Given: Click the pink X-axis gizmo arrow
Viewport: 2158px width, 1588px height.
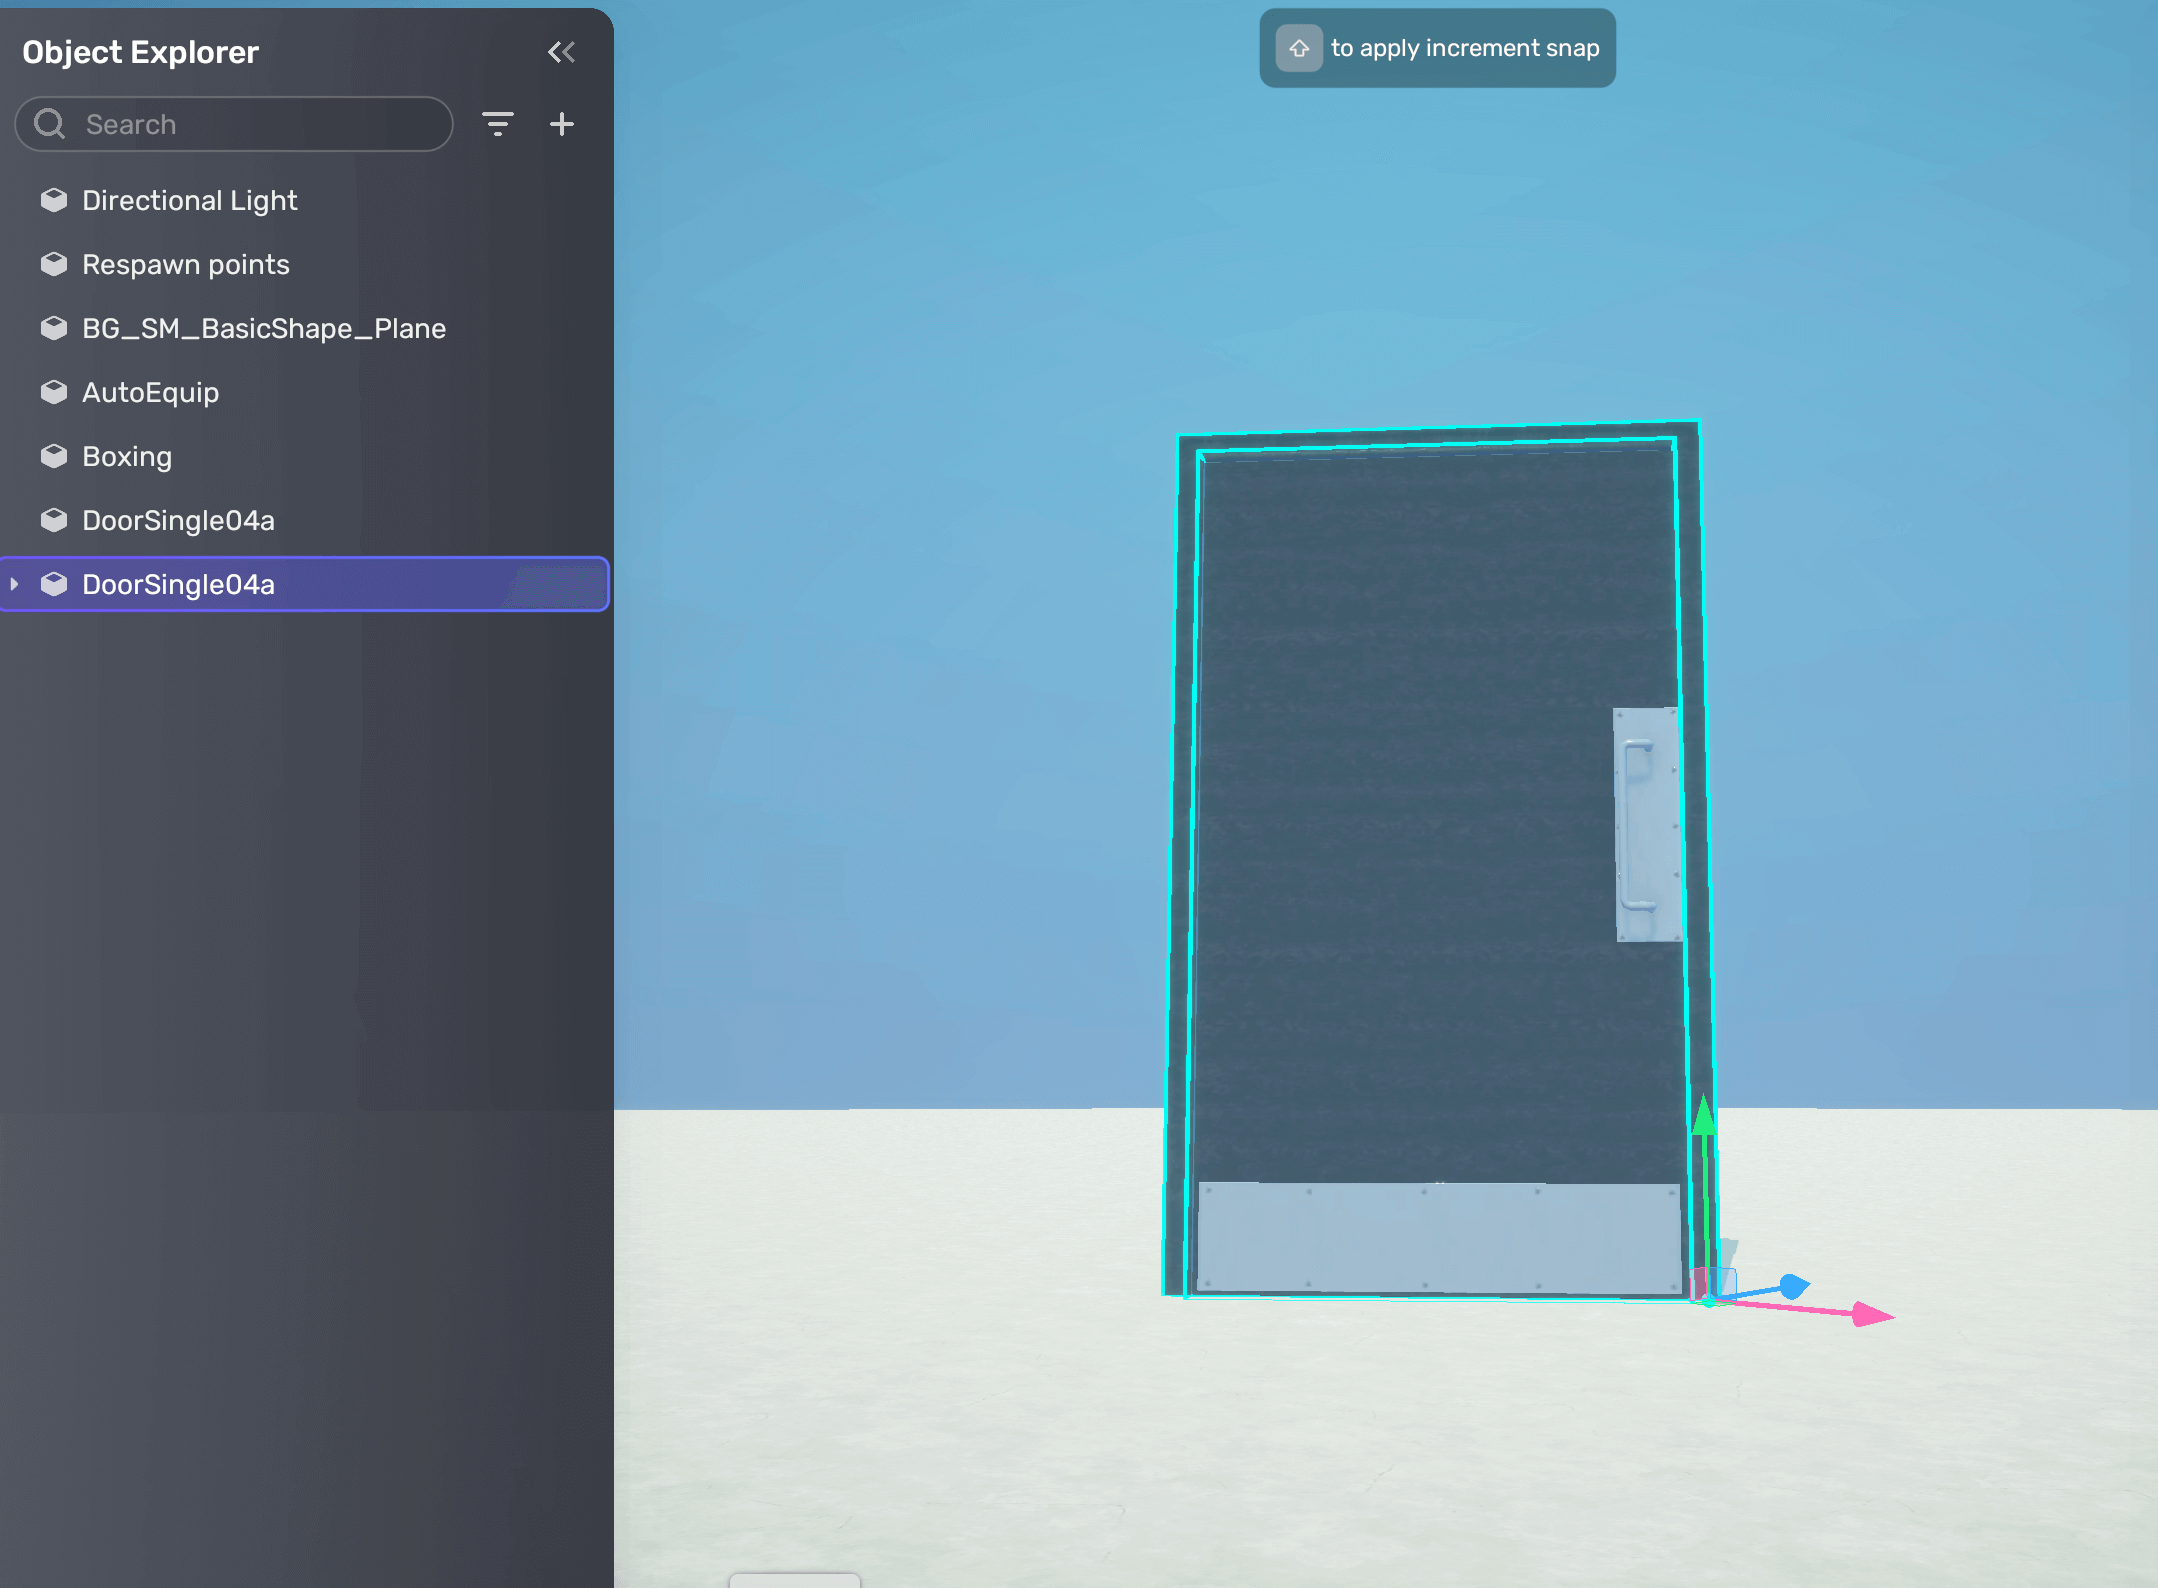Looking at the screenshot, I should coord(1870,1314).
